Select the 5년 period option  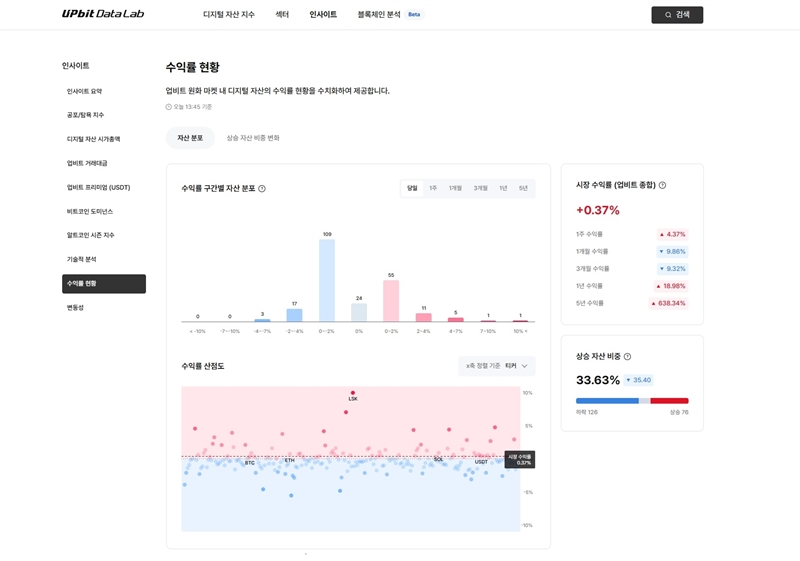pos(523,188)
